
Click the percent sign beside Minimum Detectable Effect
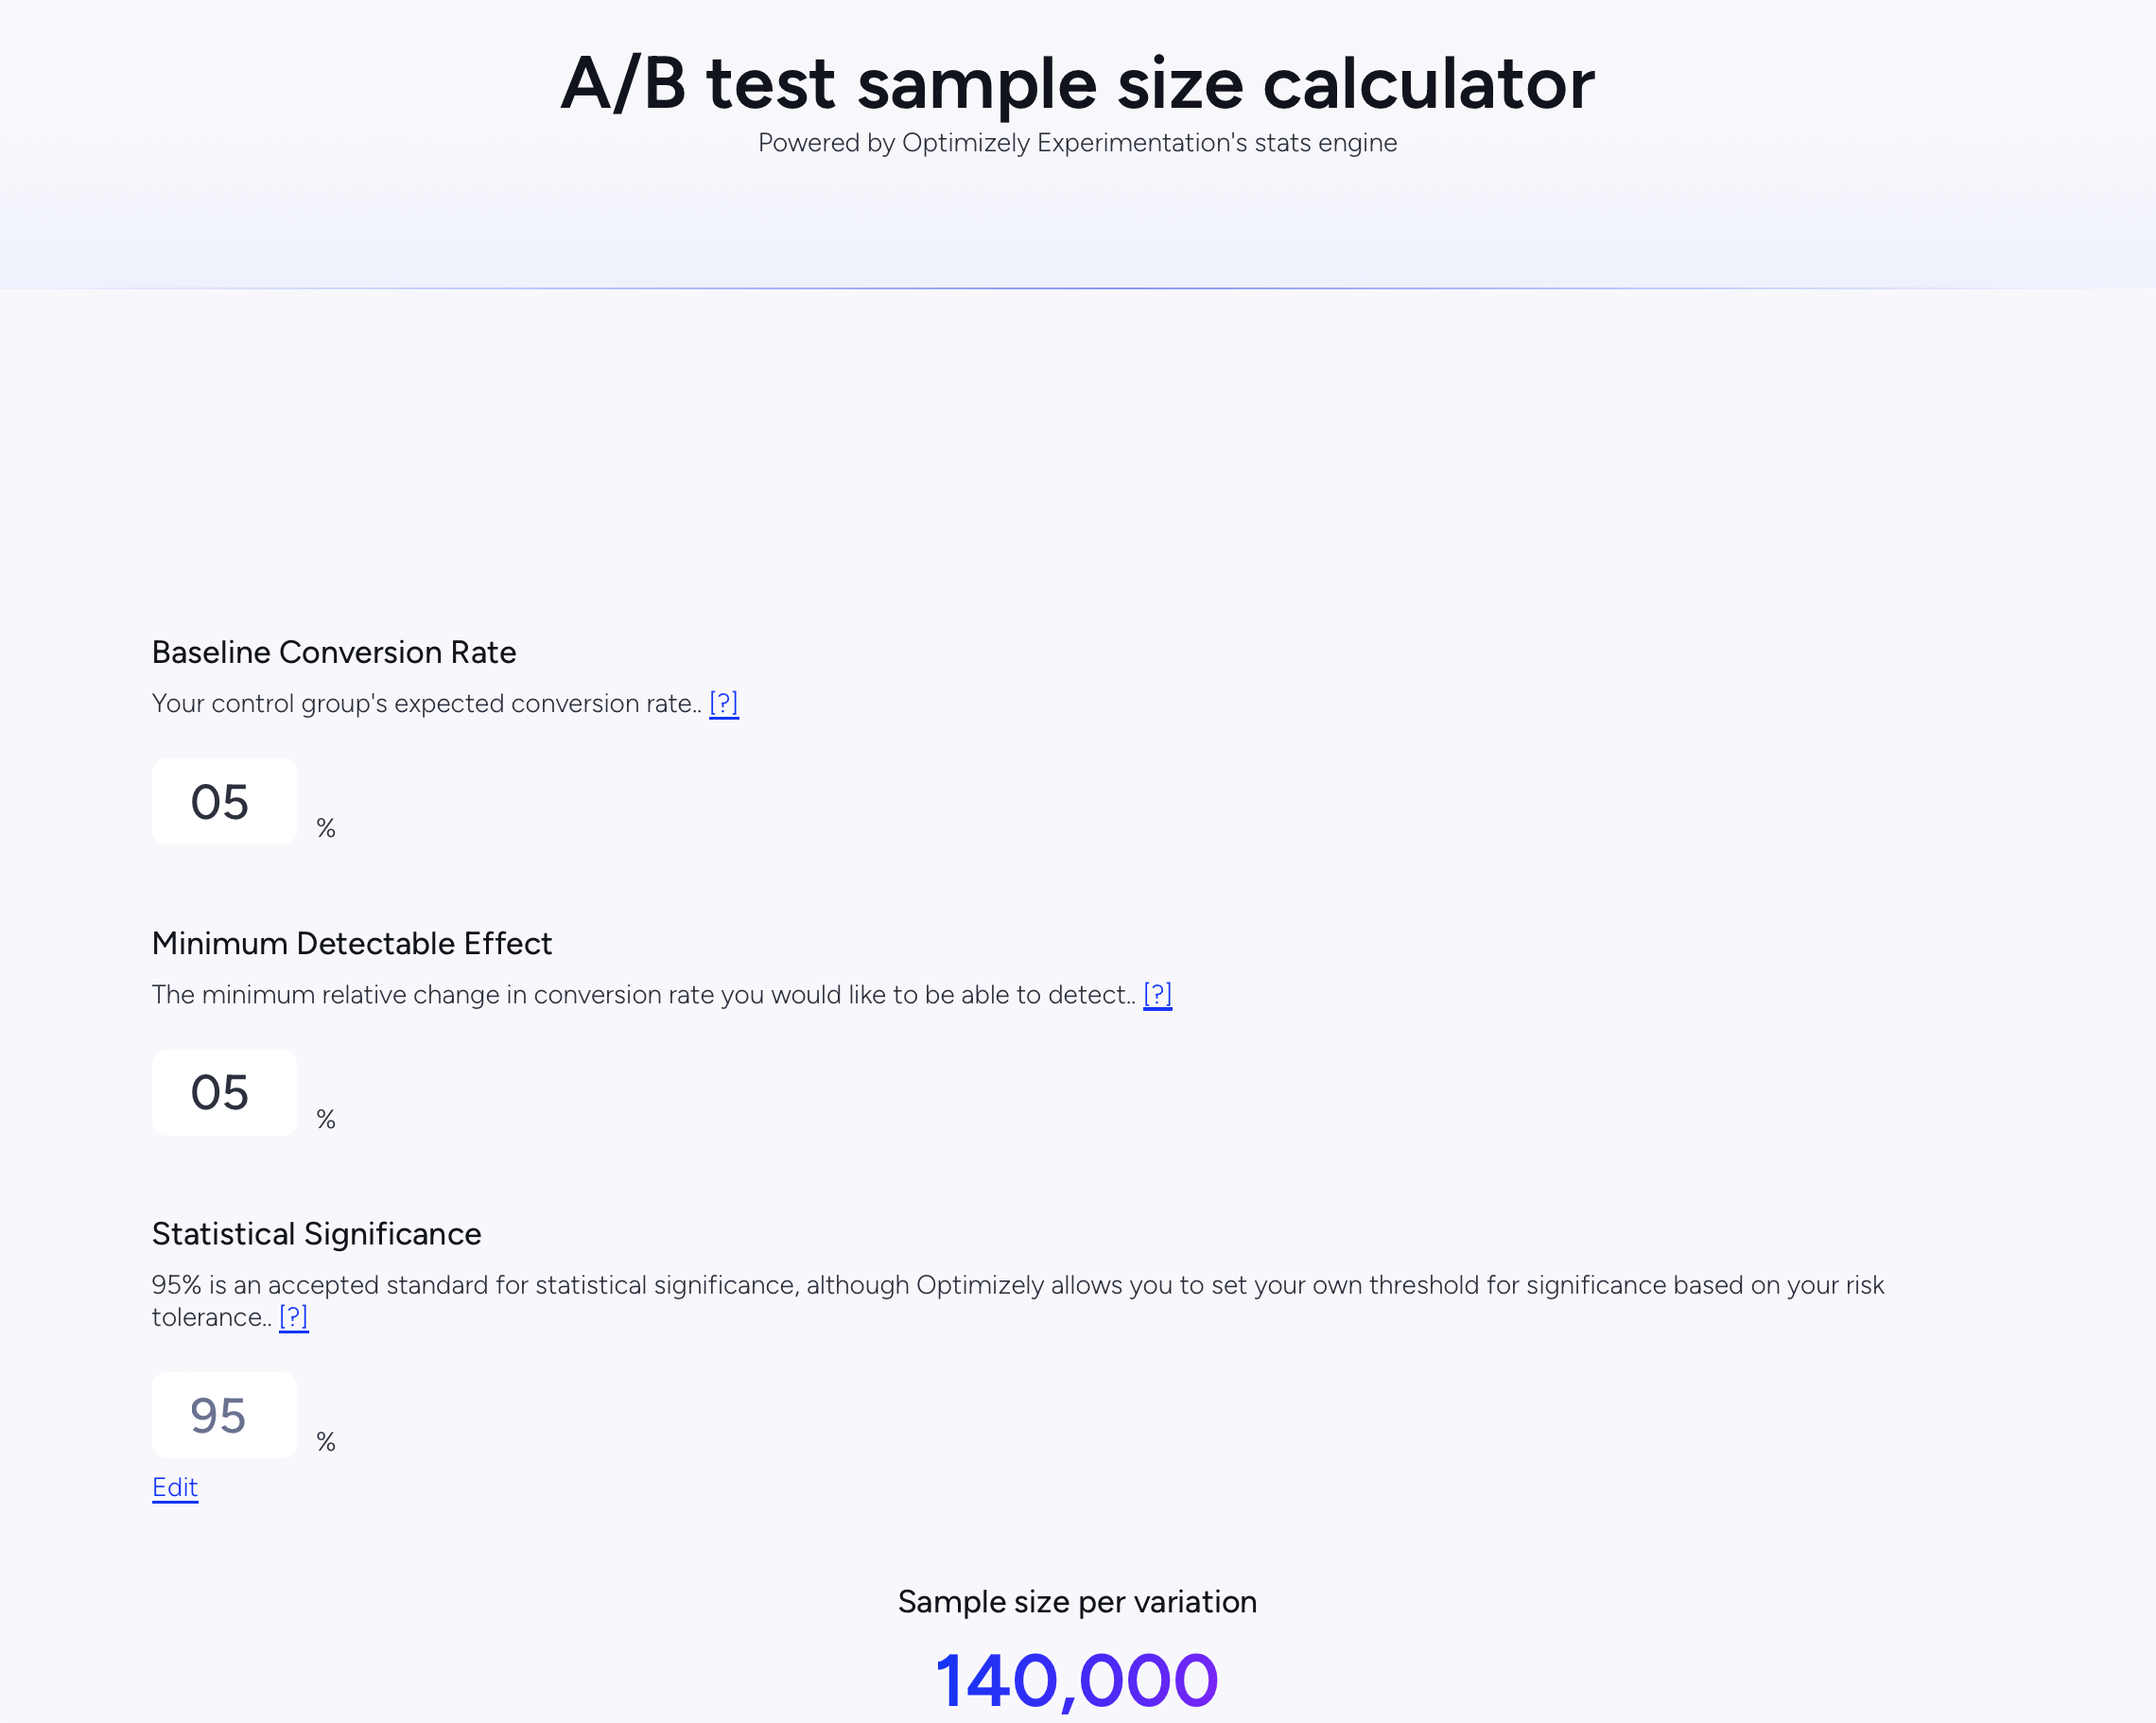coord(326,1119)
